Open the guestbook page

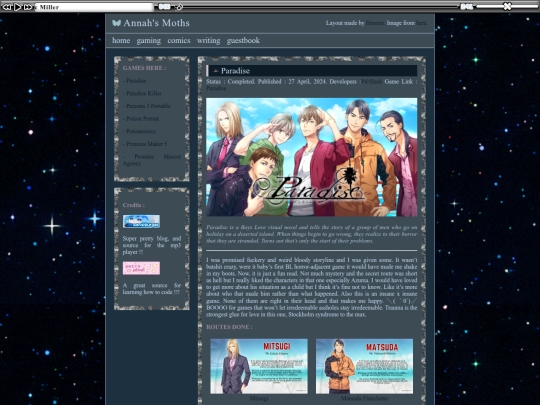(243, 41)
